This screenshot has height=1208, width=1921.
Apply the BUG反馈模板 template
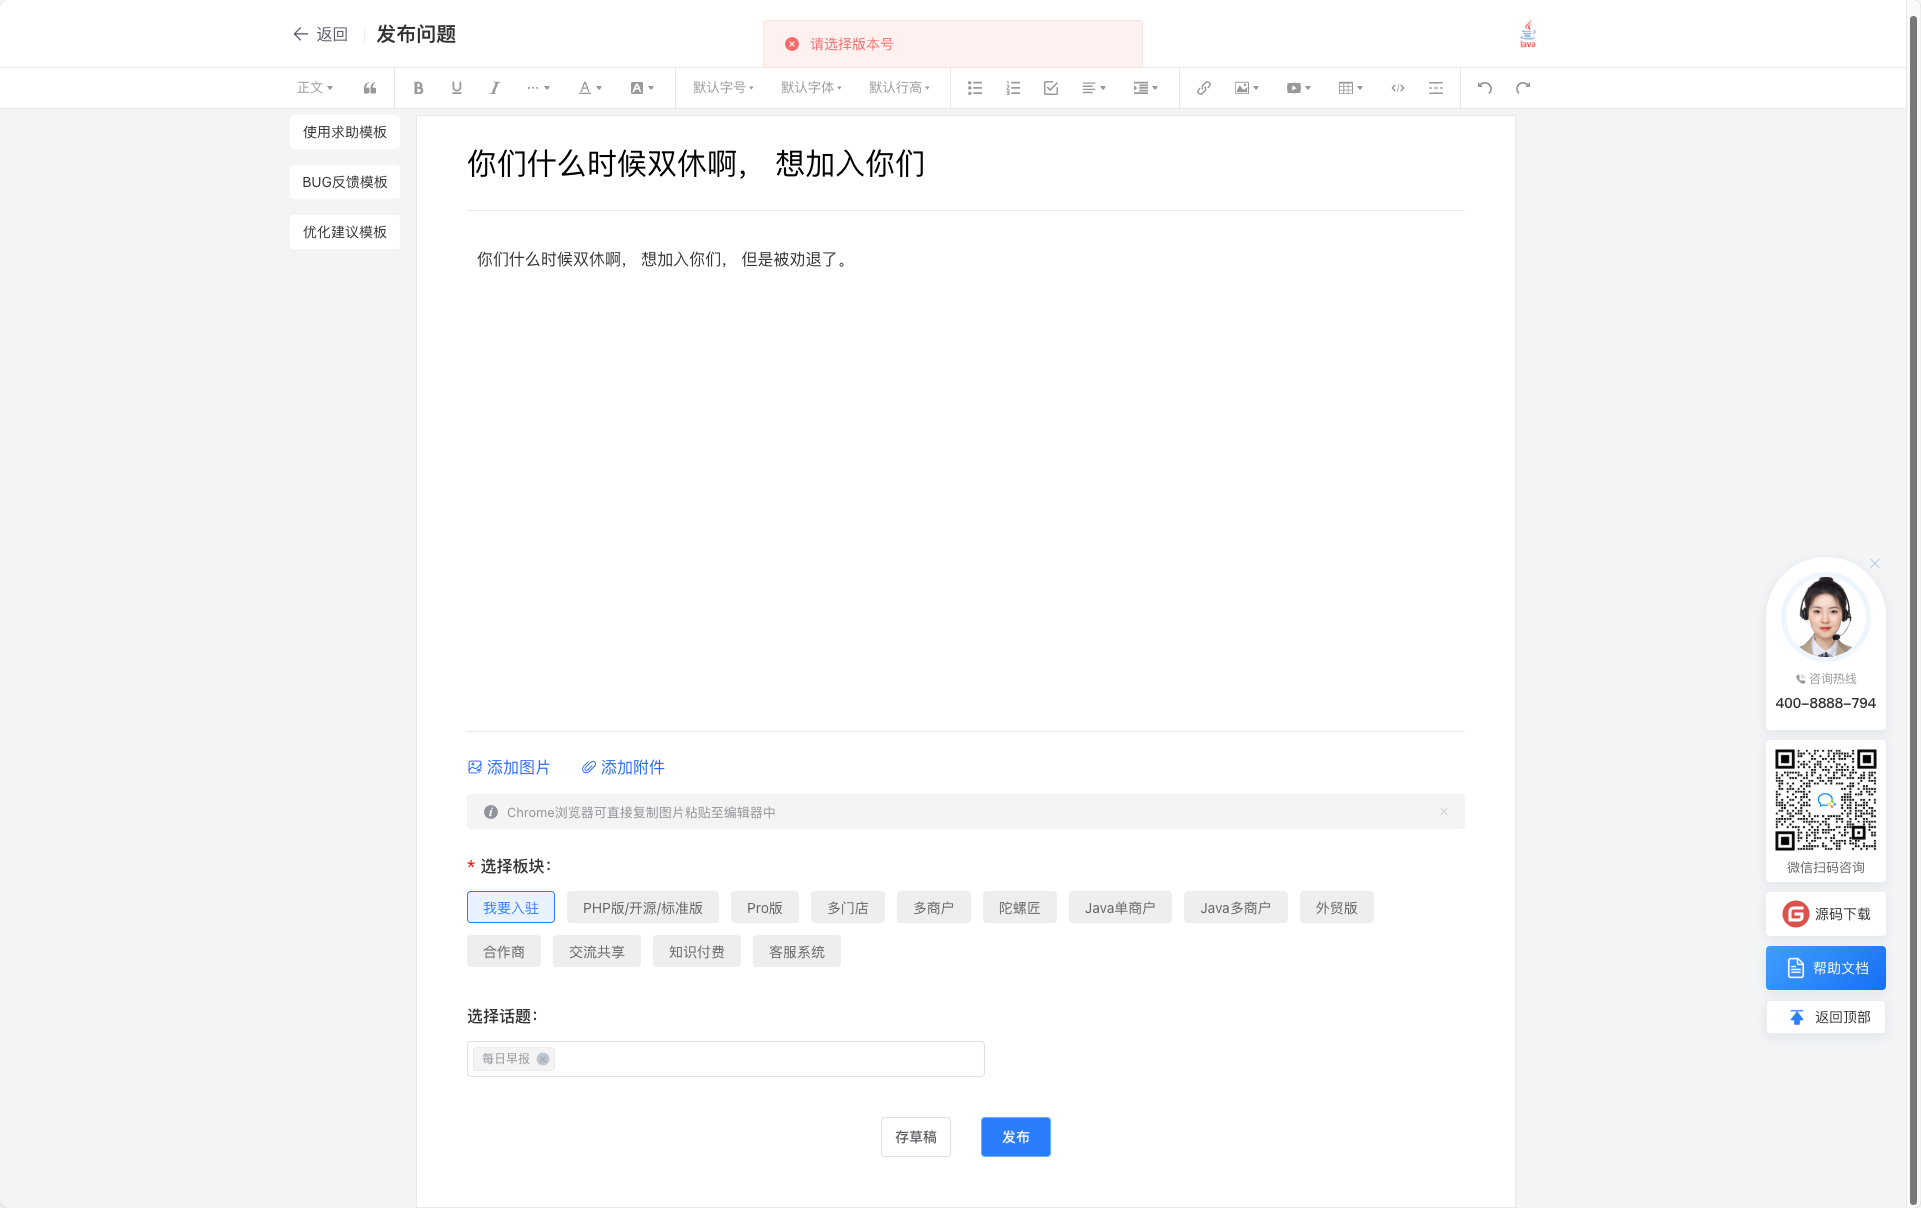pos(345,182)
